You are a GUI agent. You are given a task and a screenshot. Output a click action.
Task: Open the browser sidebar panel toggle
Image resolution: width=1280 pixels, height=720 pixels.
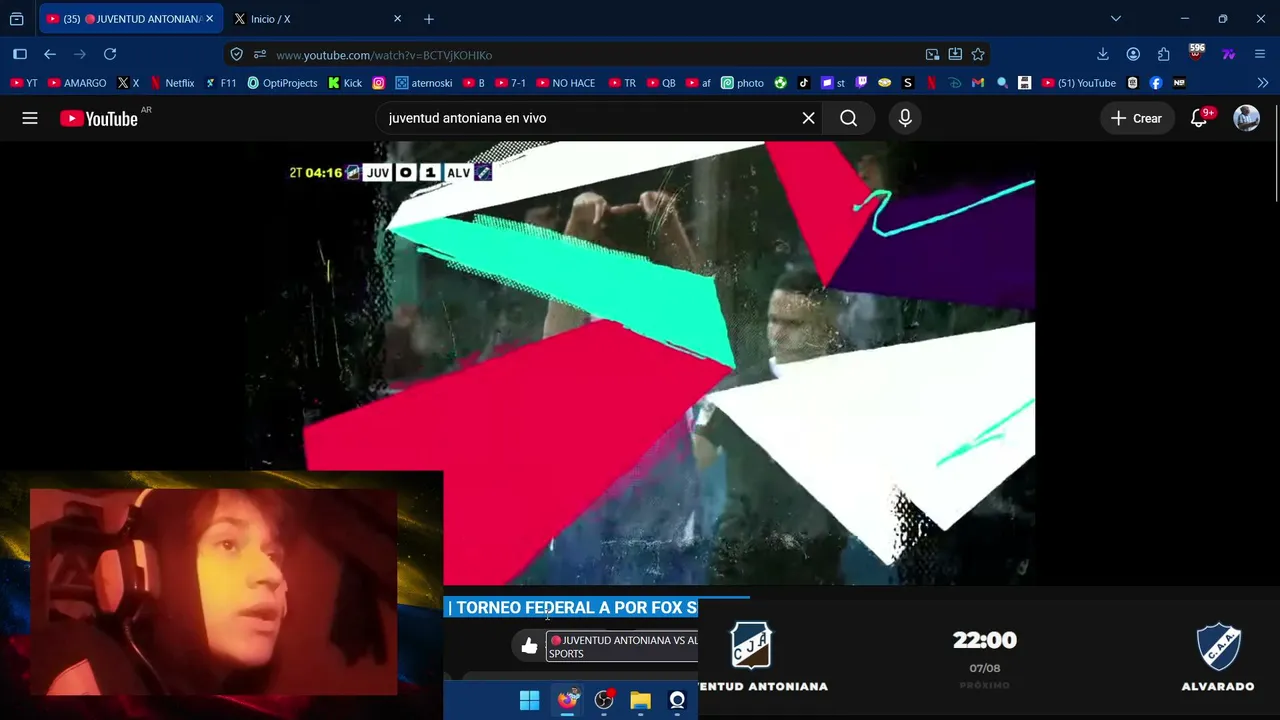coord(19,54)
